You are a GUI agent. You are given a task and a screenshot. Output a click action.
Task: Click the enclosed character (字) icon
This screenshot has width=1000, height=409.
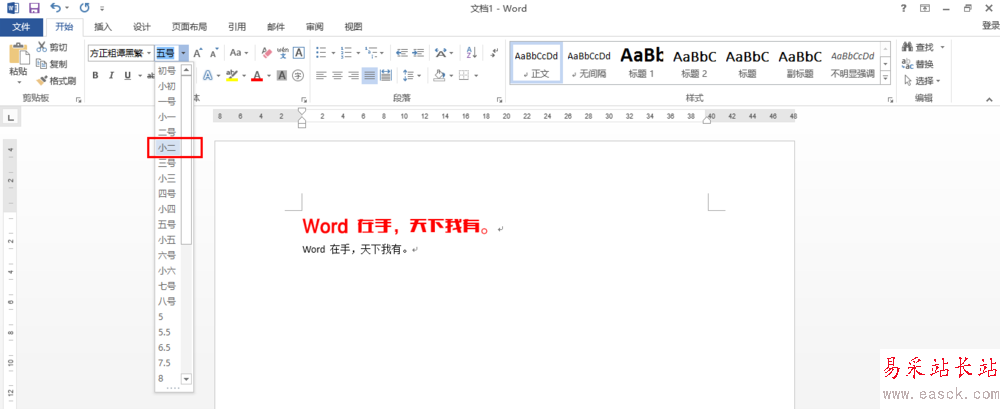coord(298,75)
